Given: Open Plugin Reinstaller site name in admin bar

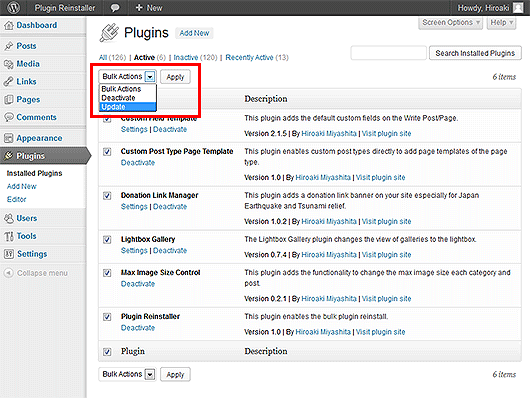Looking at the screenshot, I should [x=65, y=8].
